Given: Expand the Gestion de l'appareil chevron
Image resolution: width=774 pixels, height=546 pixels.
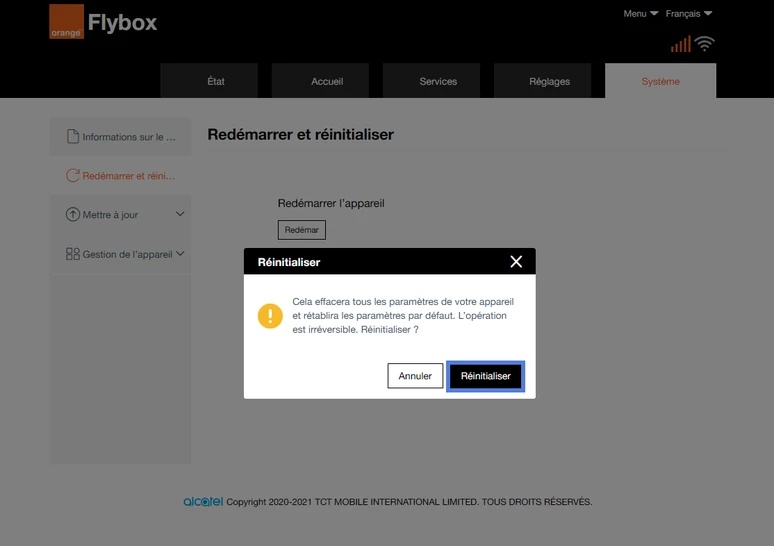Looking at the screenshot, I should pyautogui.click(x=180, y=253).
